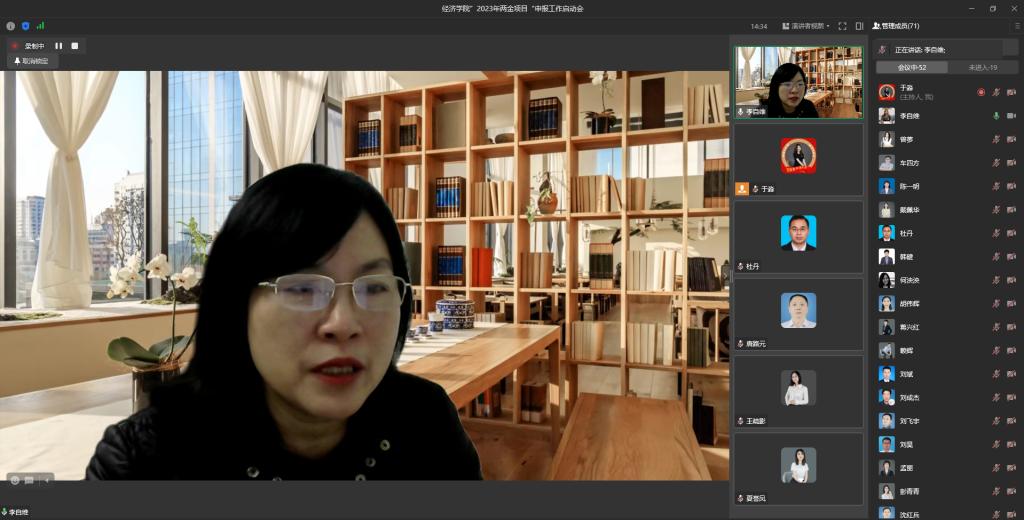Open the member panel hamburger menu
The image size is (1024, 520).
coord(1016,26)
